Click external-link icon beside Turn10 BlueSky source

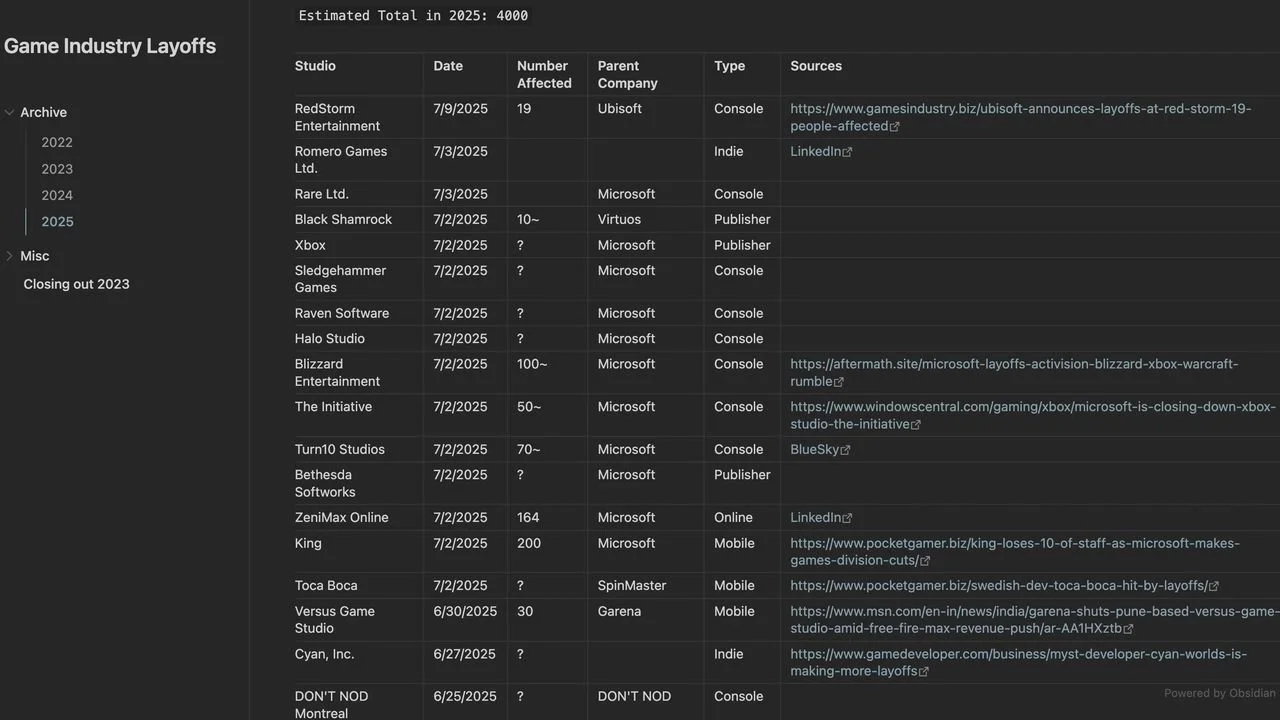[846, 451]
